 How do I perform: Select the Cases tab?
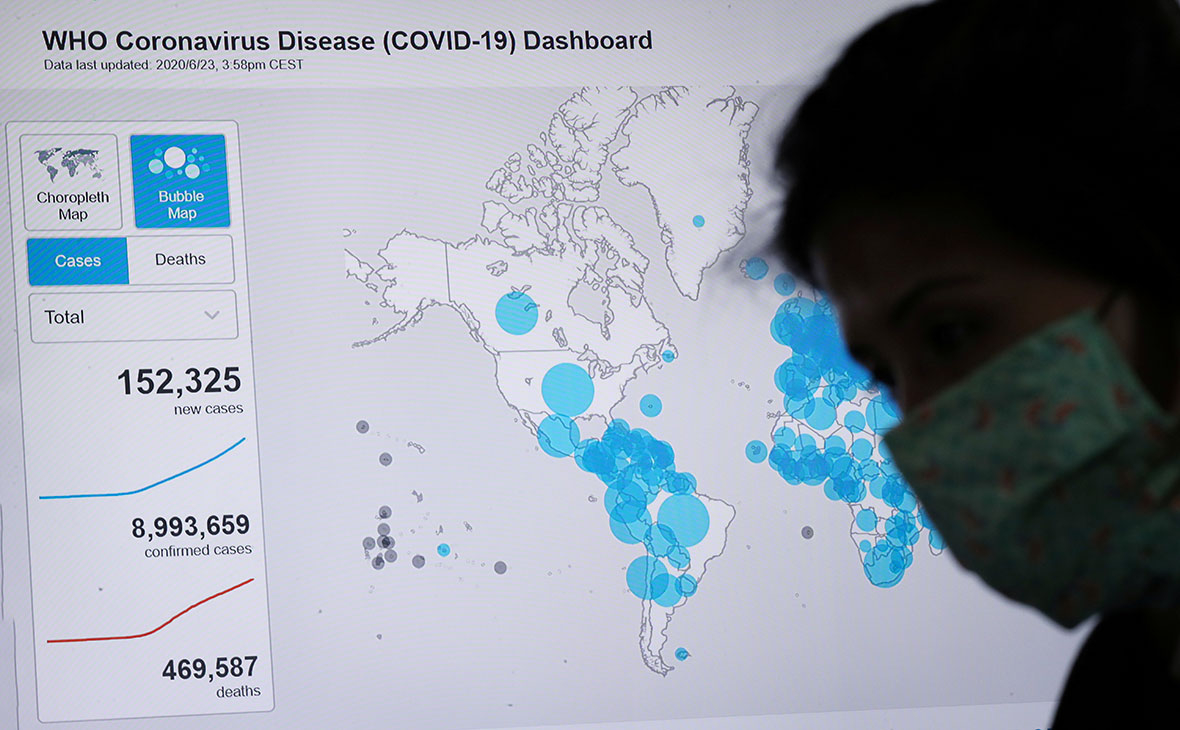[x=78, y=260]
